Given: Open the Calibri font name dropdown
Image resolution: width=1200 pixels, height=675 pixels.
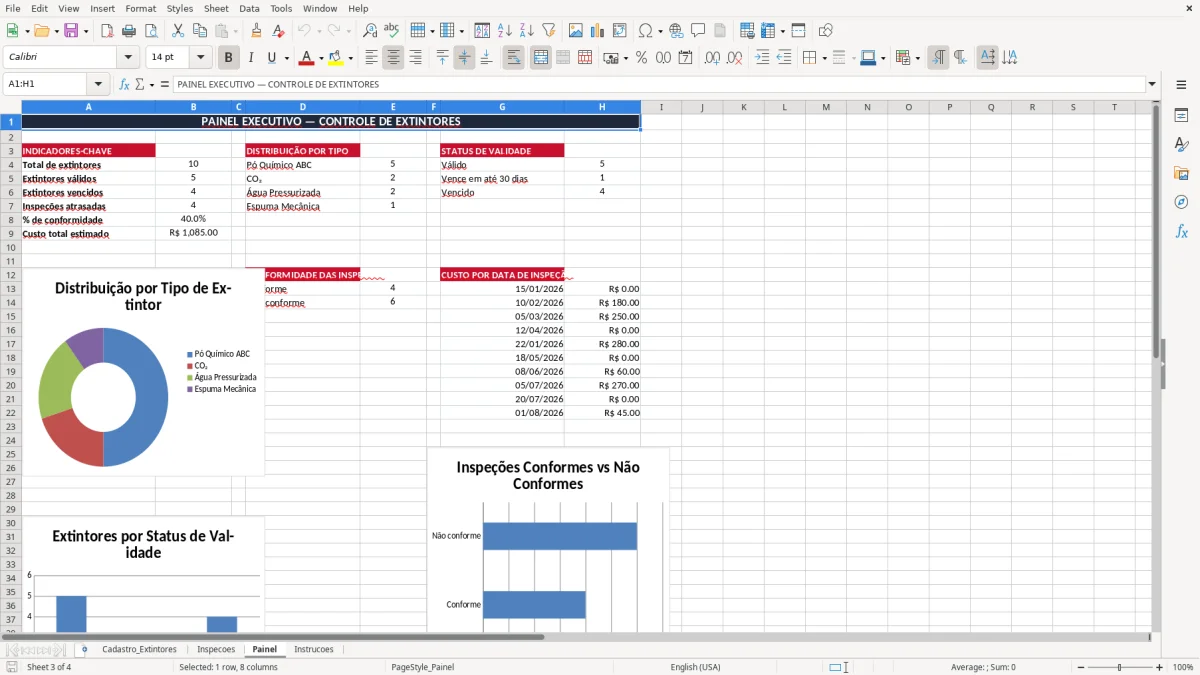Looking at the screenshot, I should [128, 58].
